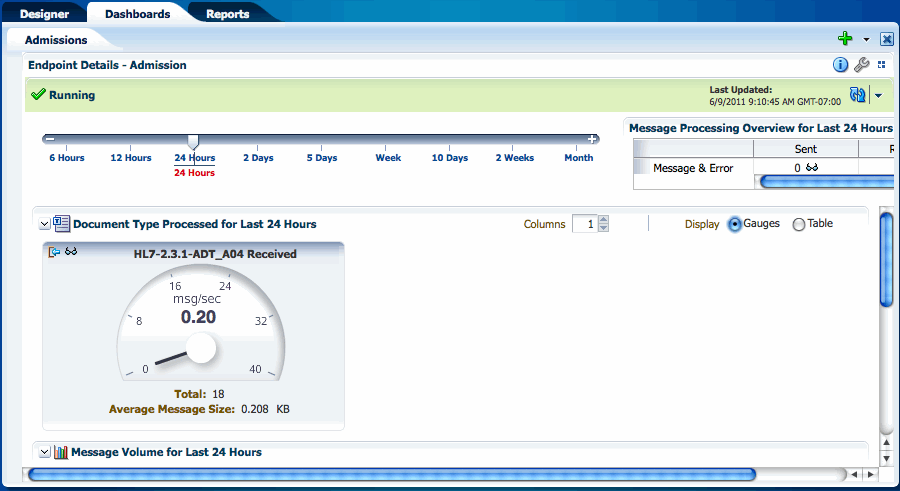Click the plus end of the time slider

(592, 139)
